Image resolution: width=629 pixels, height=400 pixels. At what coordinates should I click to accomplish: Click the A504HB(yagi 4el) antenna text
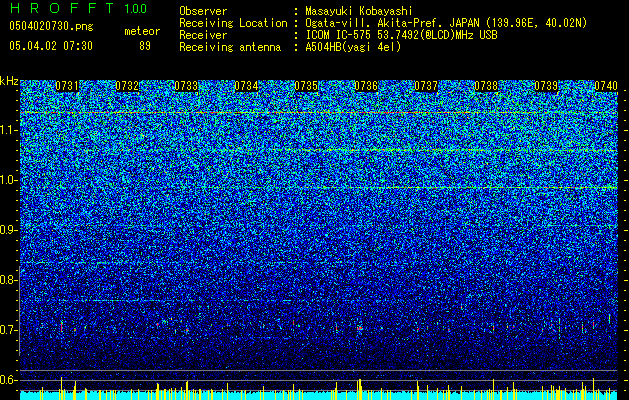tap(353, 47)
